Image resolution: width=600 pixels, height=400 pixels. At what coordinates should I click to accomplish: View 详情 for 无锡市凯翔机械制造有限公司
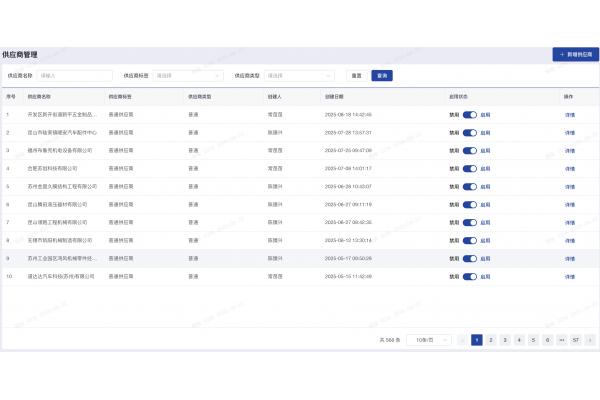click(x=569, y=240)
